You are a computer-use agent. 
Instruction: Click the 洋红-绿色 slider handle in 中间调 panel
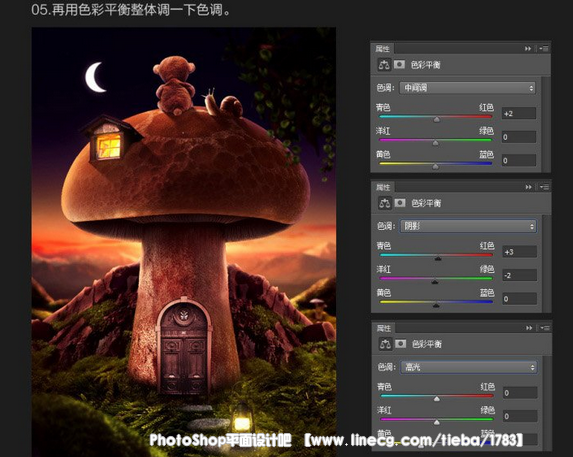[x=436, y=143]
